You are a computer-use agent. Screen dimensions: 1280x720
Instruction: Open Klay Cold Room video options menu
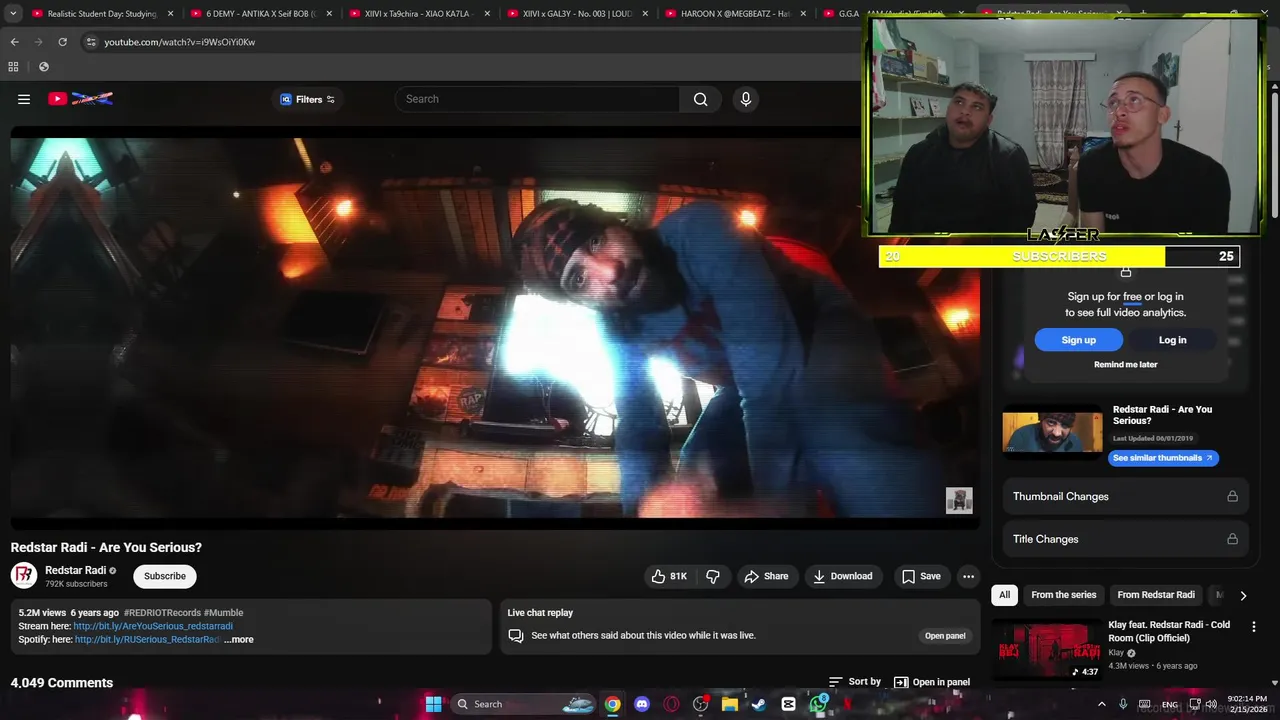1253,627
